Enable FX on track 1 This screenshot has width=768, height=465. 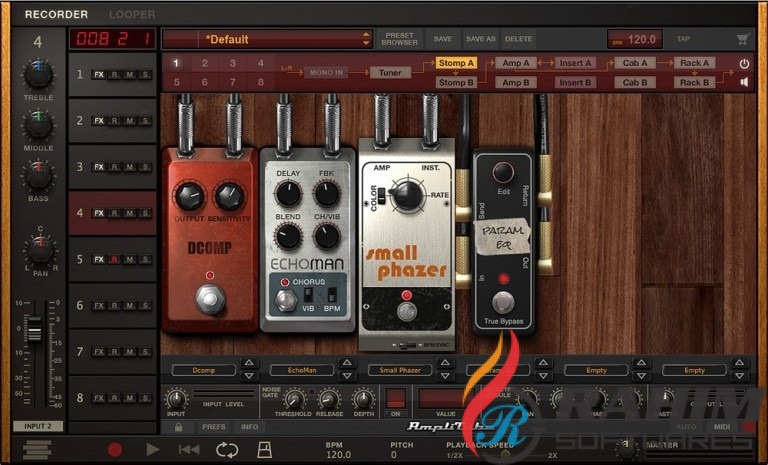point(99,75)
